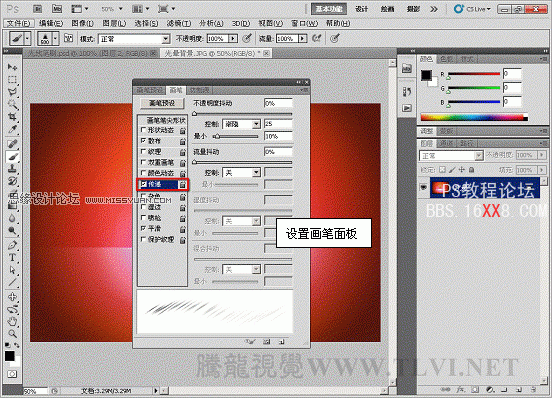The image size is (552, 398).
Task: Select the 3D Object Rotate tool
Action: coord(12,297)
